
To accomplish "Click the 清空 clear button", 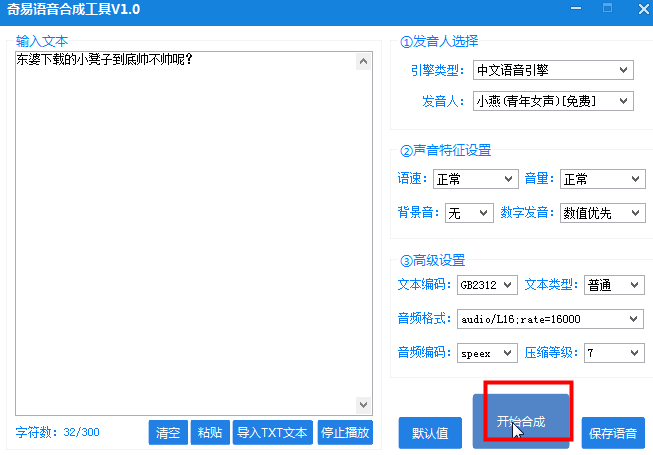I will (x=168, y=433).
